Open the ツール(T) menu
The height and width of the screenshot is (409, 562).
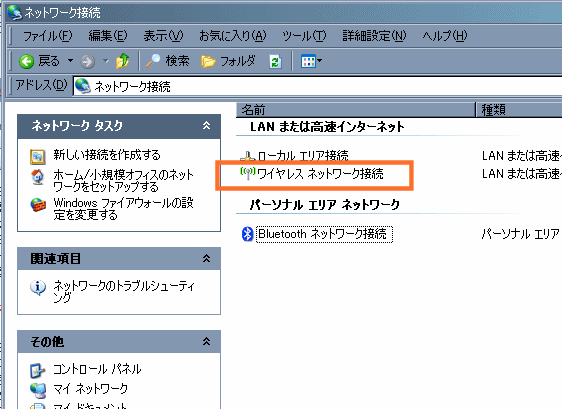304,36
